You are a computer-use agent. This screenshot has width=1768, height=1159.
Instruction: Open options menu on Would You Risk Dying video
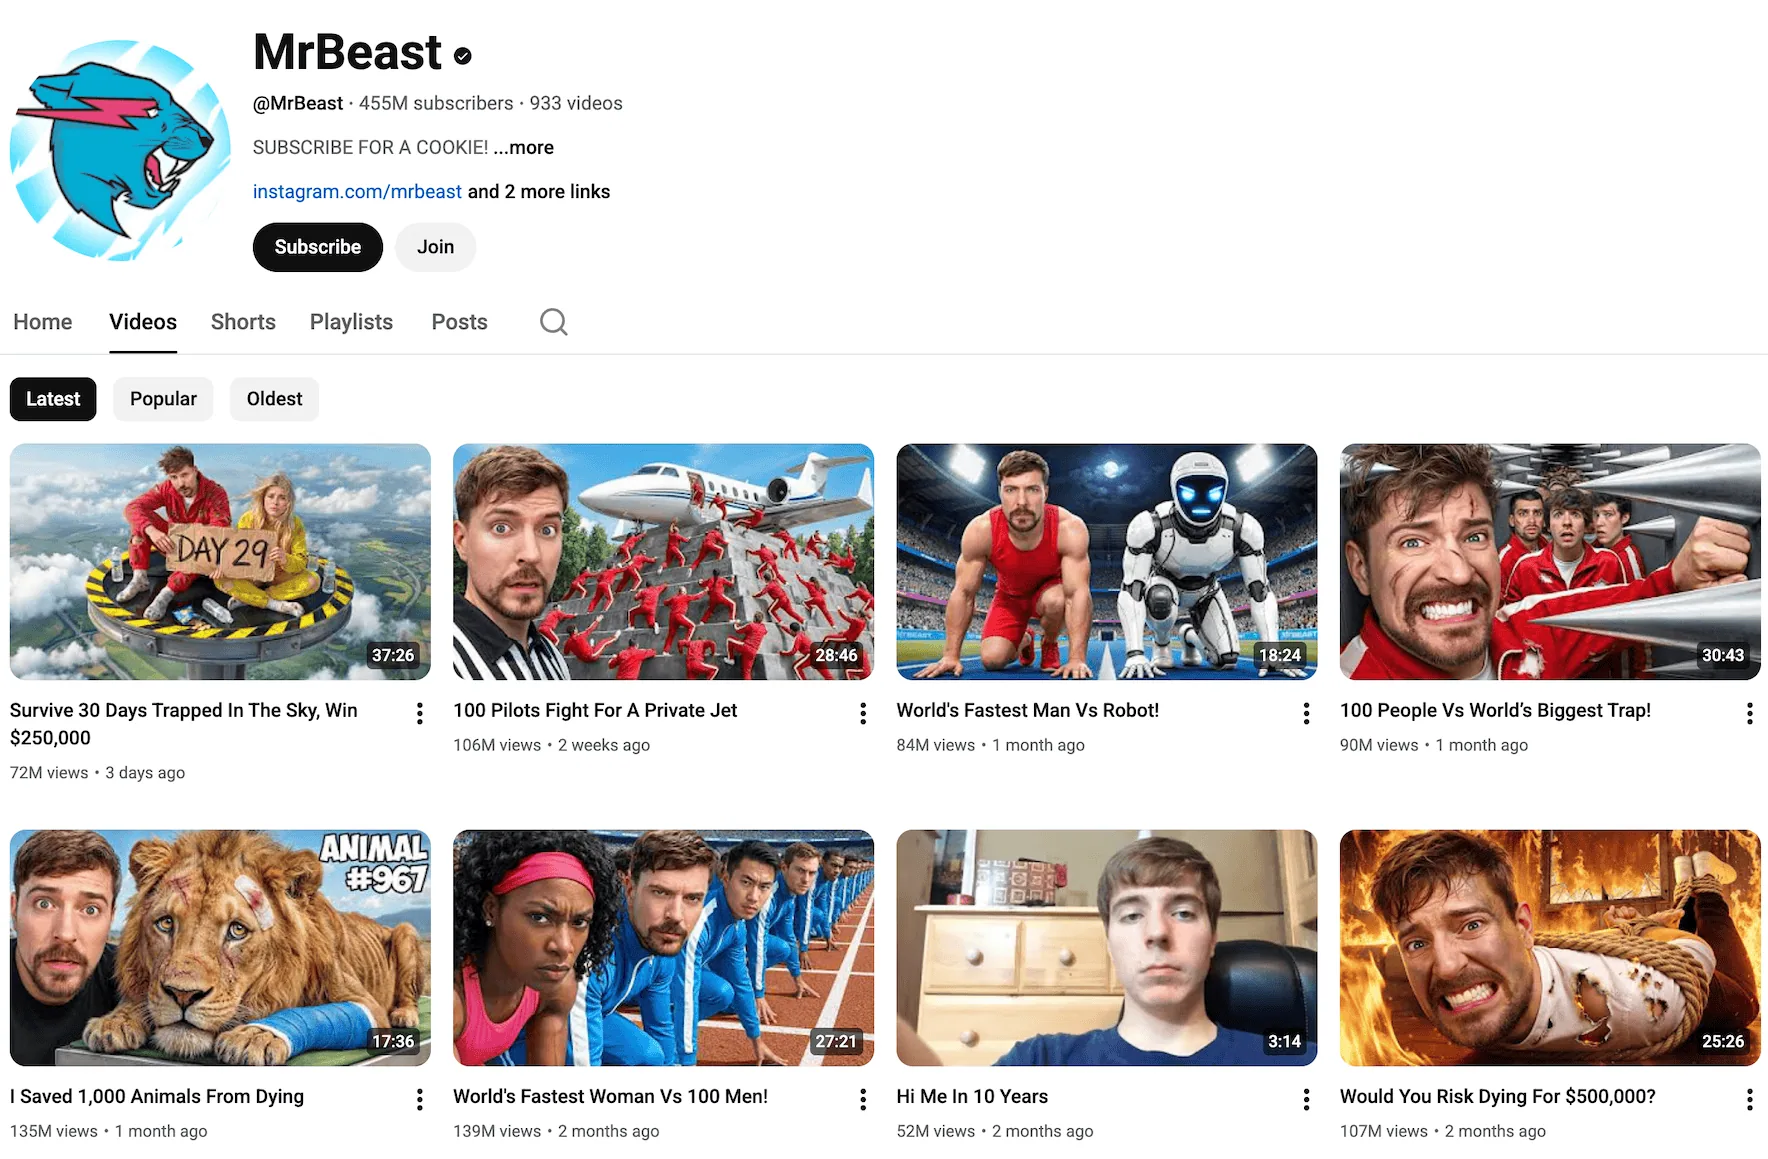coord(1749,1099)
